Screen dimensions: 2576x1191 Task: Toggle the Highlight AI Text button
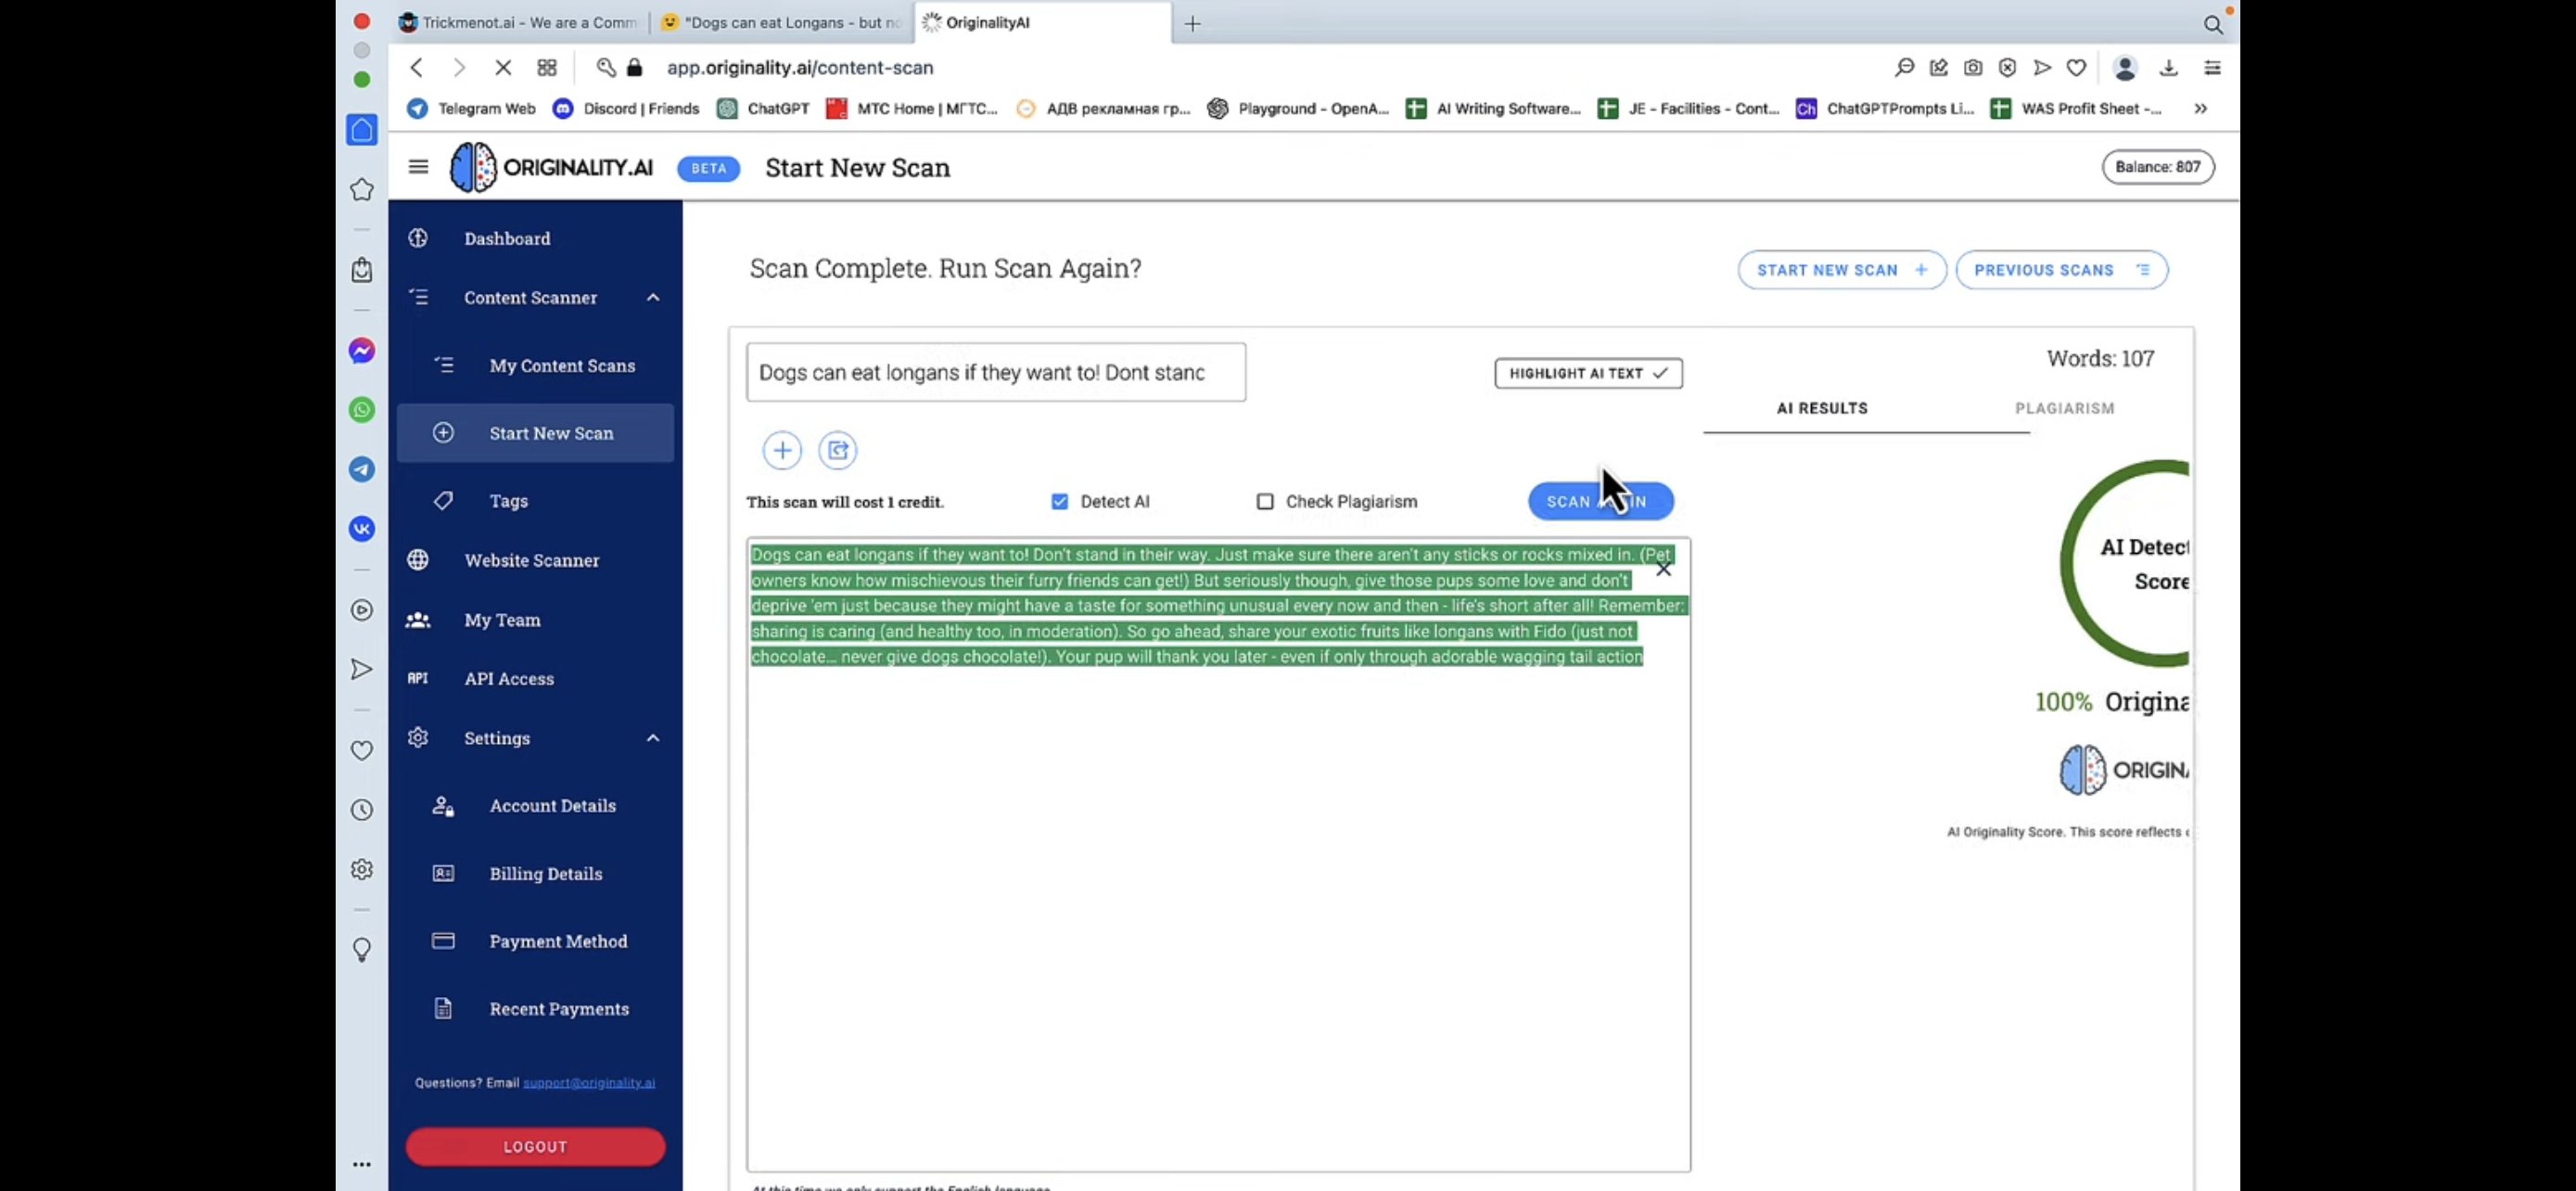tap(1588, 373)
